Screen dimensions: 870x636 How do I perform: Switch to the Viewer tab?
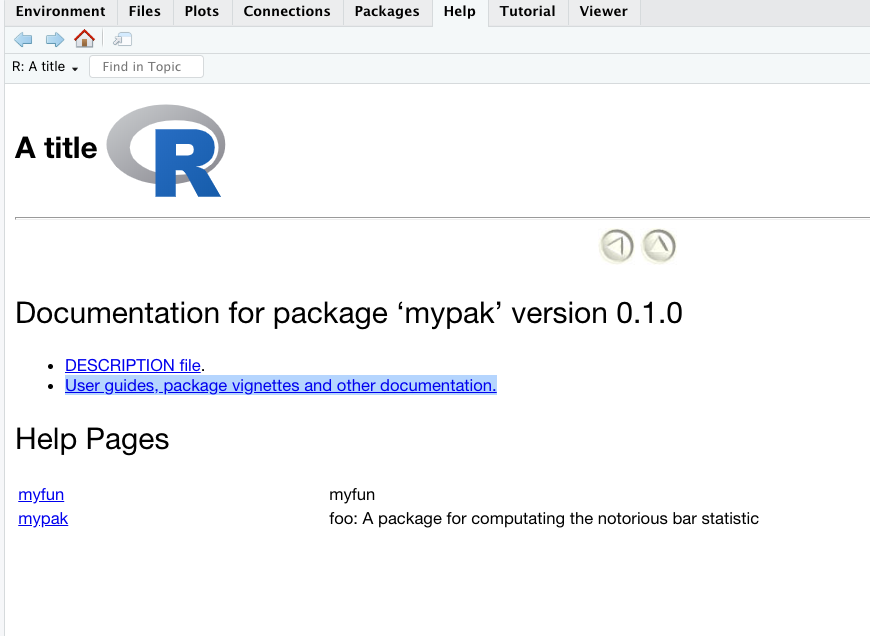point(603,12)
